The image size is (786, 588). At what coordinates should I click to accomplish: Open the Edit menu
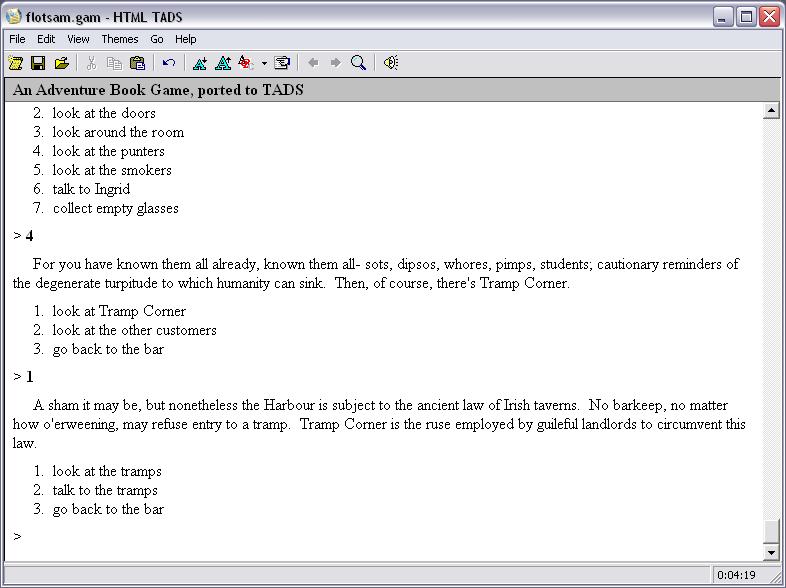point(46,39)
